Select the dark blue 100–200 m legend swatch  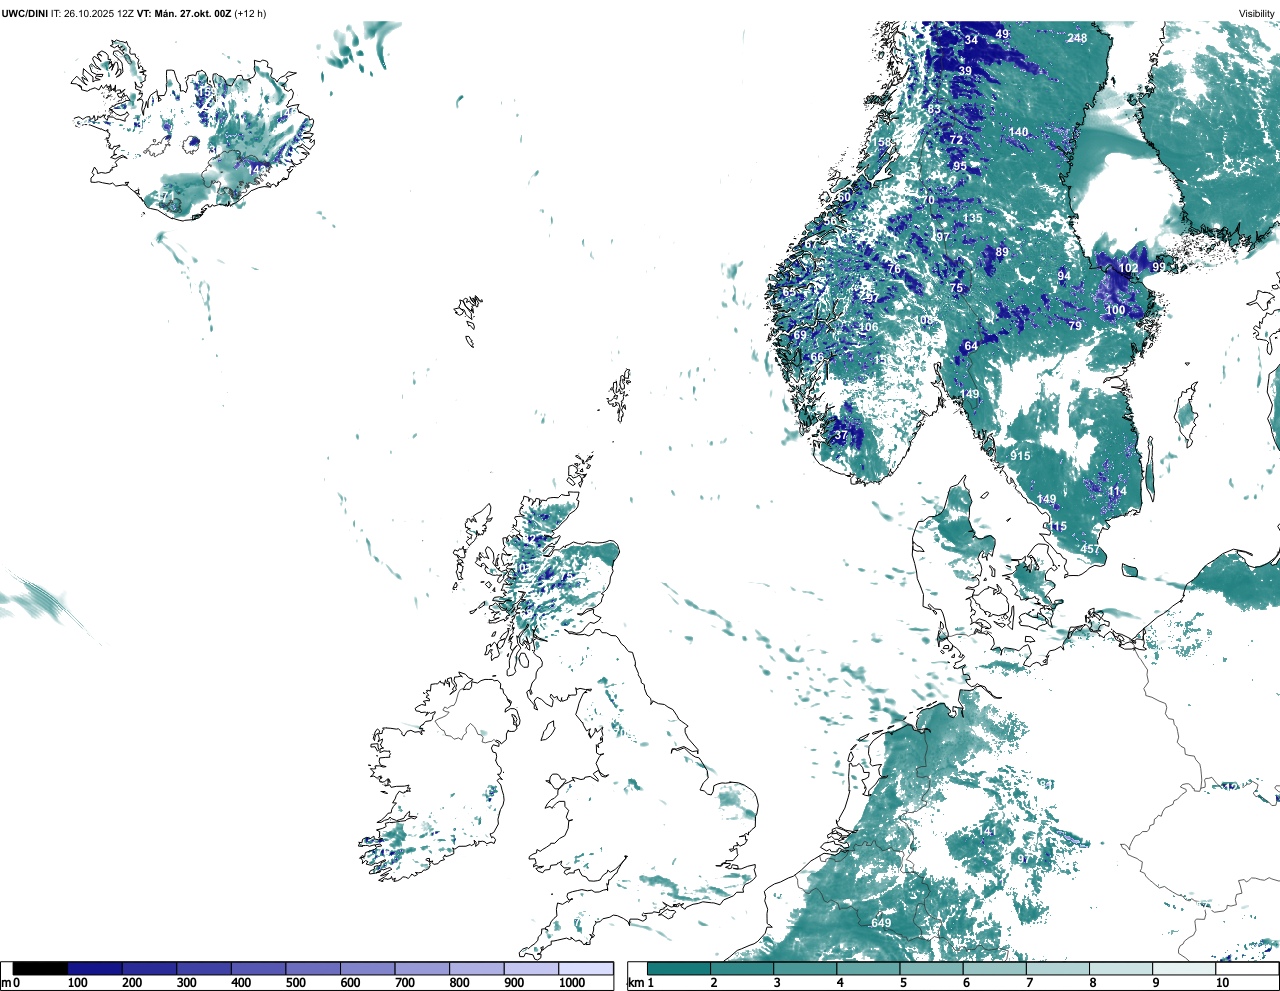click(x=95, y=968)
